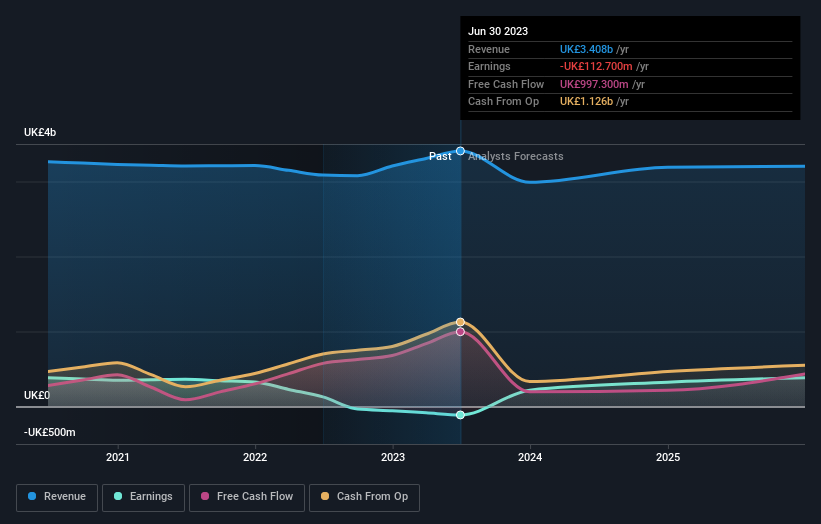Click the 'Earnings' row label in tooltip

[489, 66]
